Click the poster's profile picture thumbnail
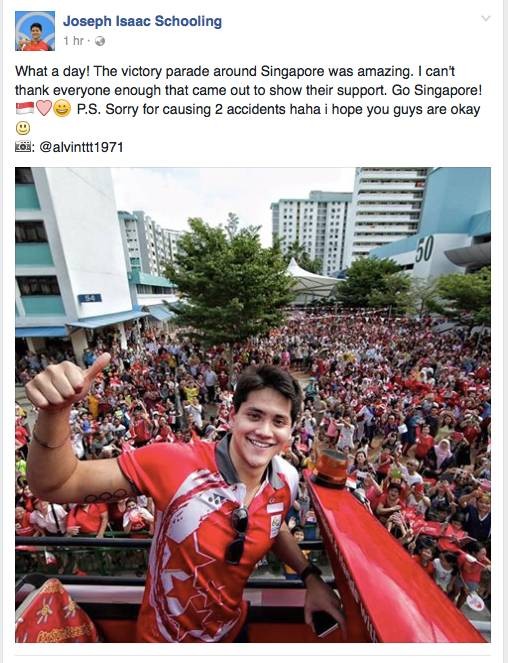The width and height of the screenshot is (508, 663). (x=35, y=31)
